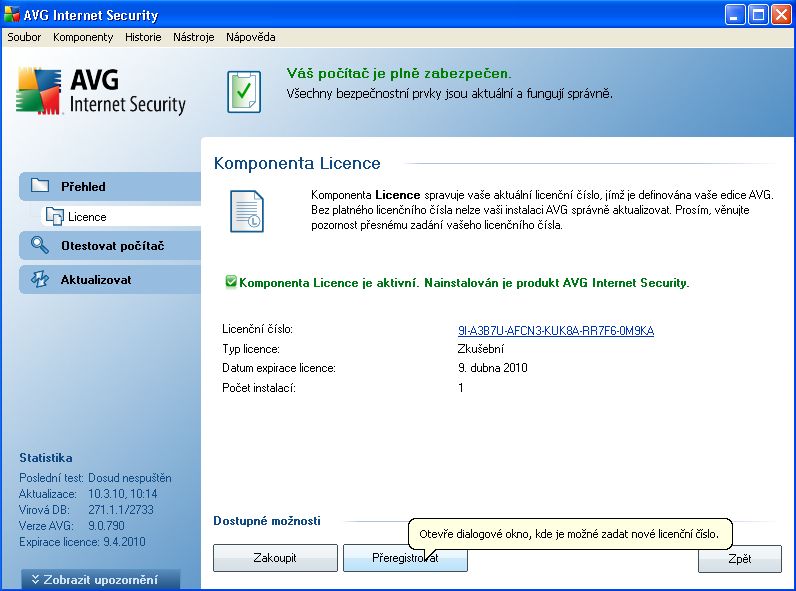Click Poslední test: Dosud nespuštěn
Image resolution: width=796 pixels, height=591 pixels.
[x=95, y=478]
